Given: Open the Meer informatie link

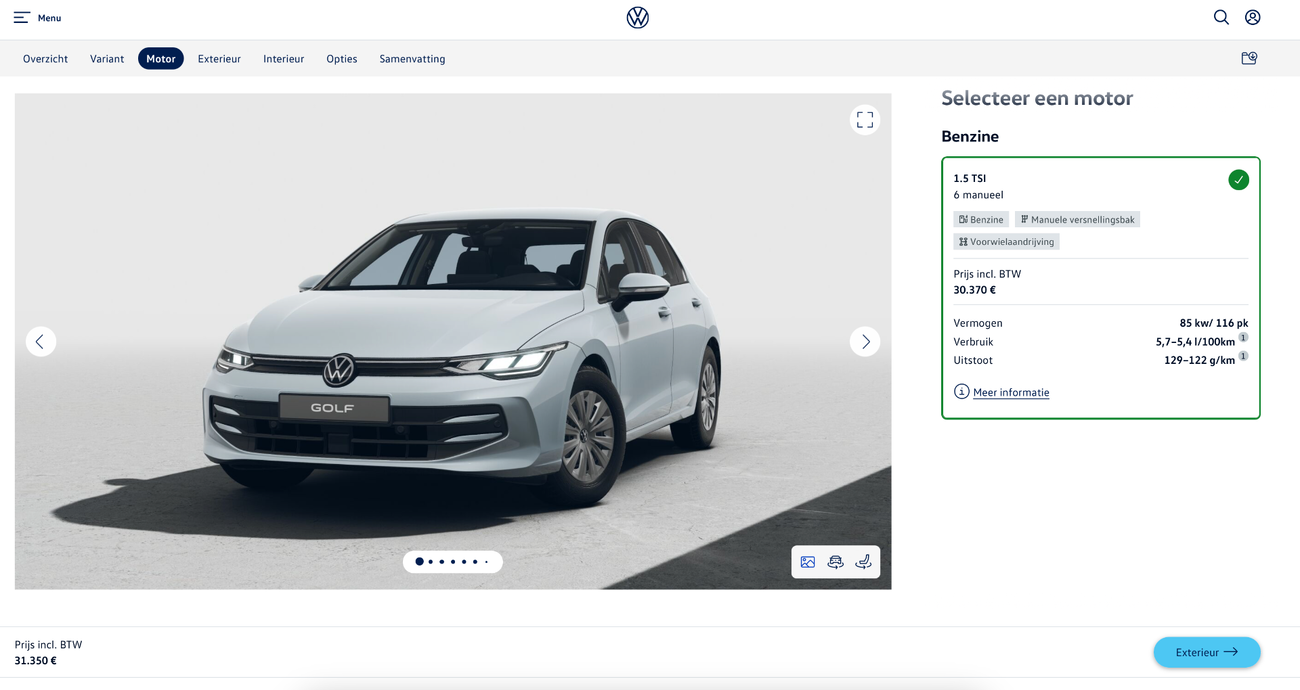Looking at the screenshot, I should click(x=1011, y=393).
